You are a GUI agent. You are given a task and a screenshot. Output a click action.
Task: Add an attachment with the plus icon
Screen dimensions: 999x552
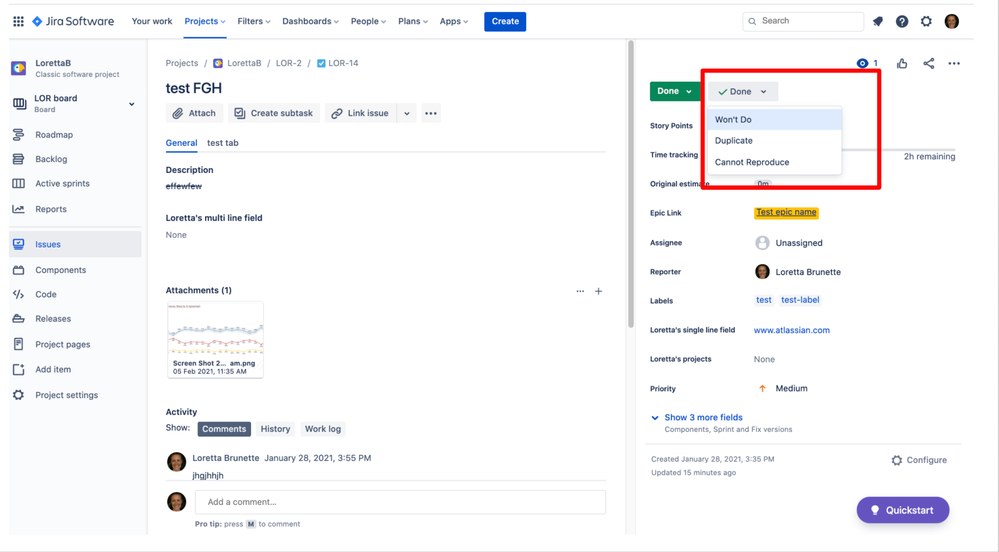598,291
